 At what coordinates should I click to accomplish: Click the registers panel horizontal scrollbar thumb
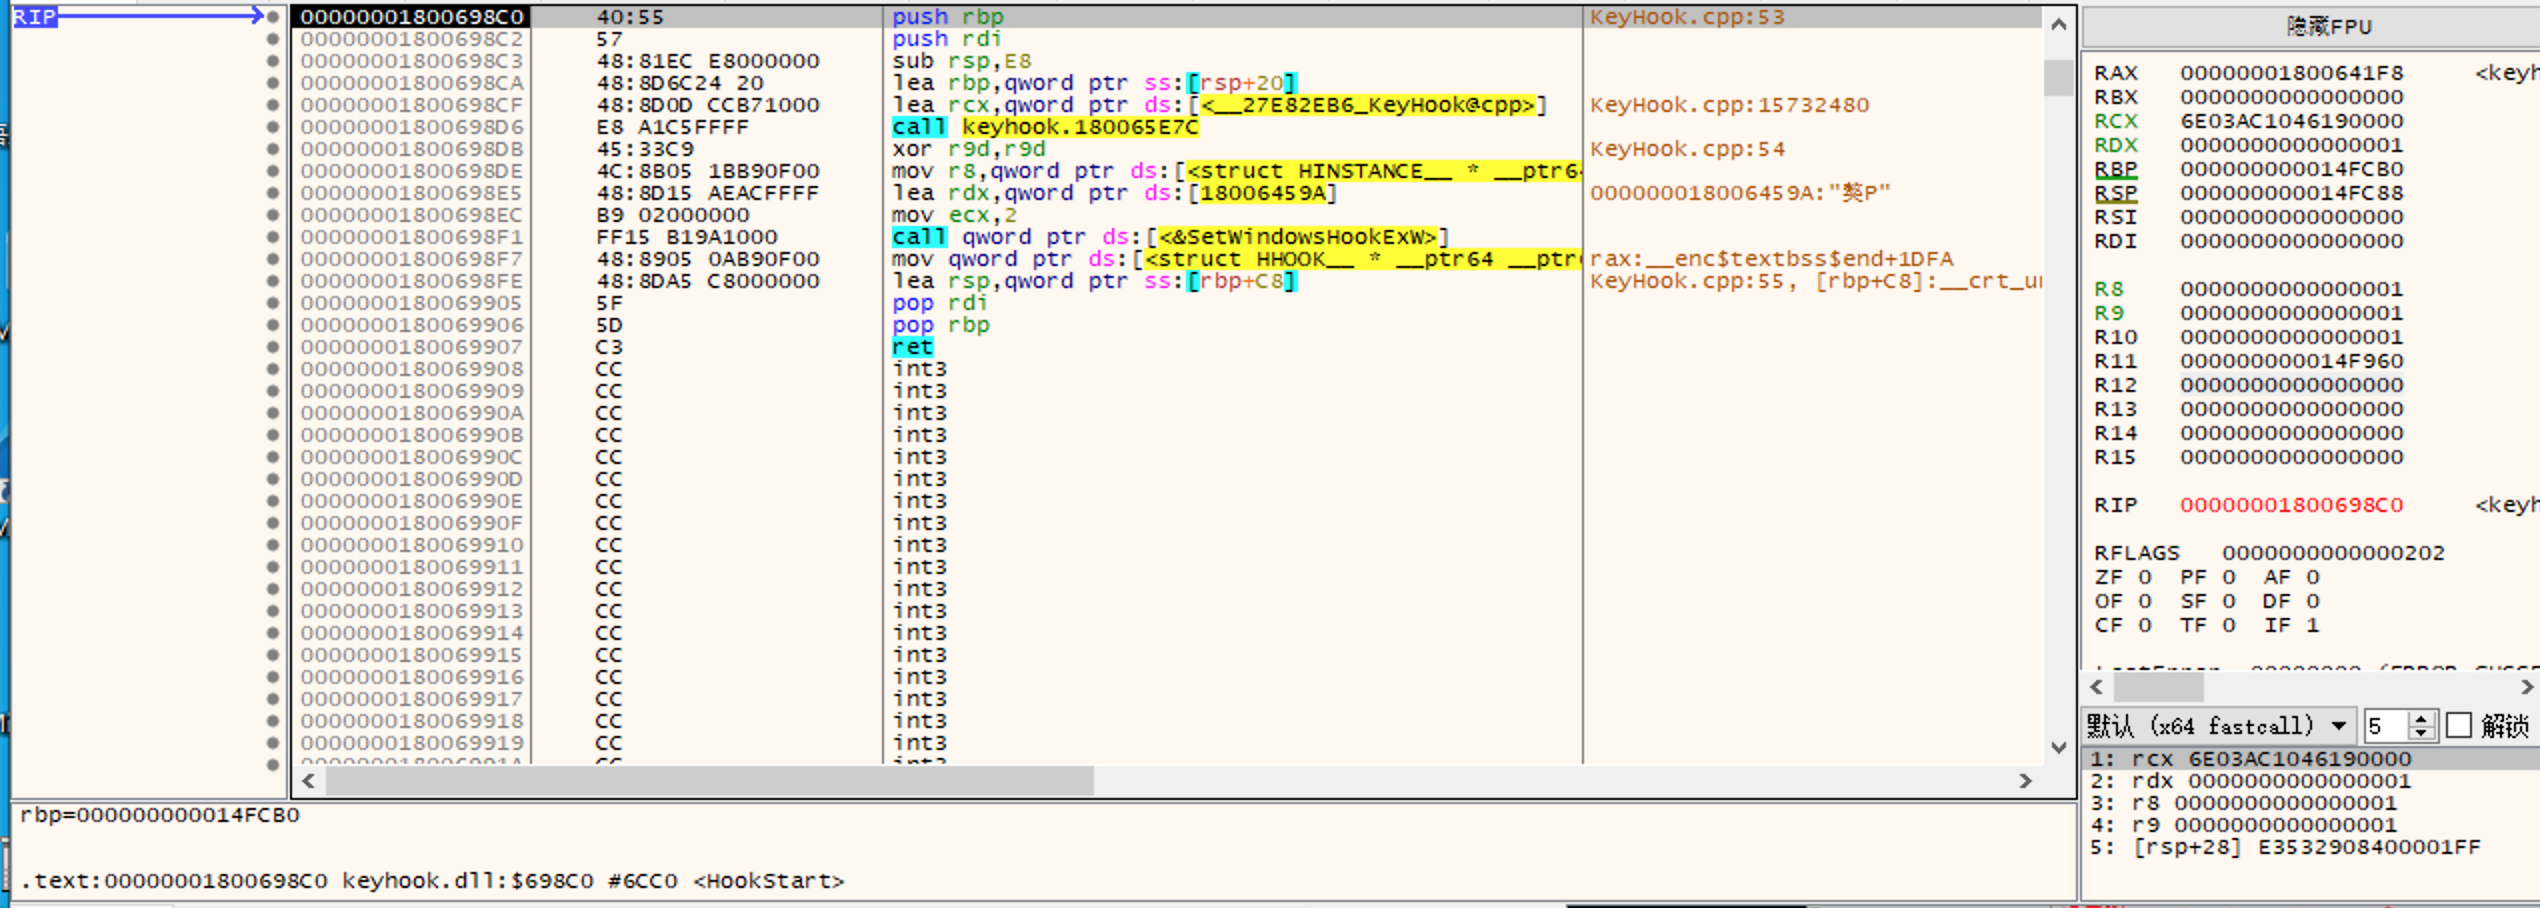point(2158,687)
